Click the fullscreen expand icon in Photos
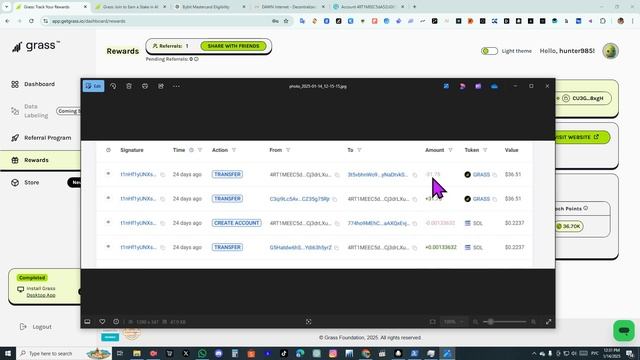The image size is (640, 360). click(548, 322)
